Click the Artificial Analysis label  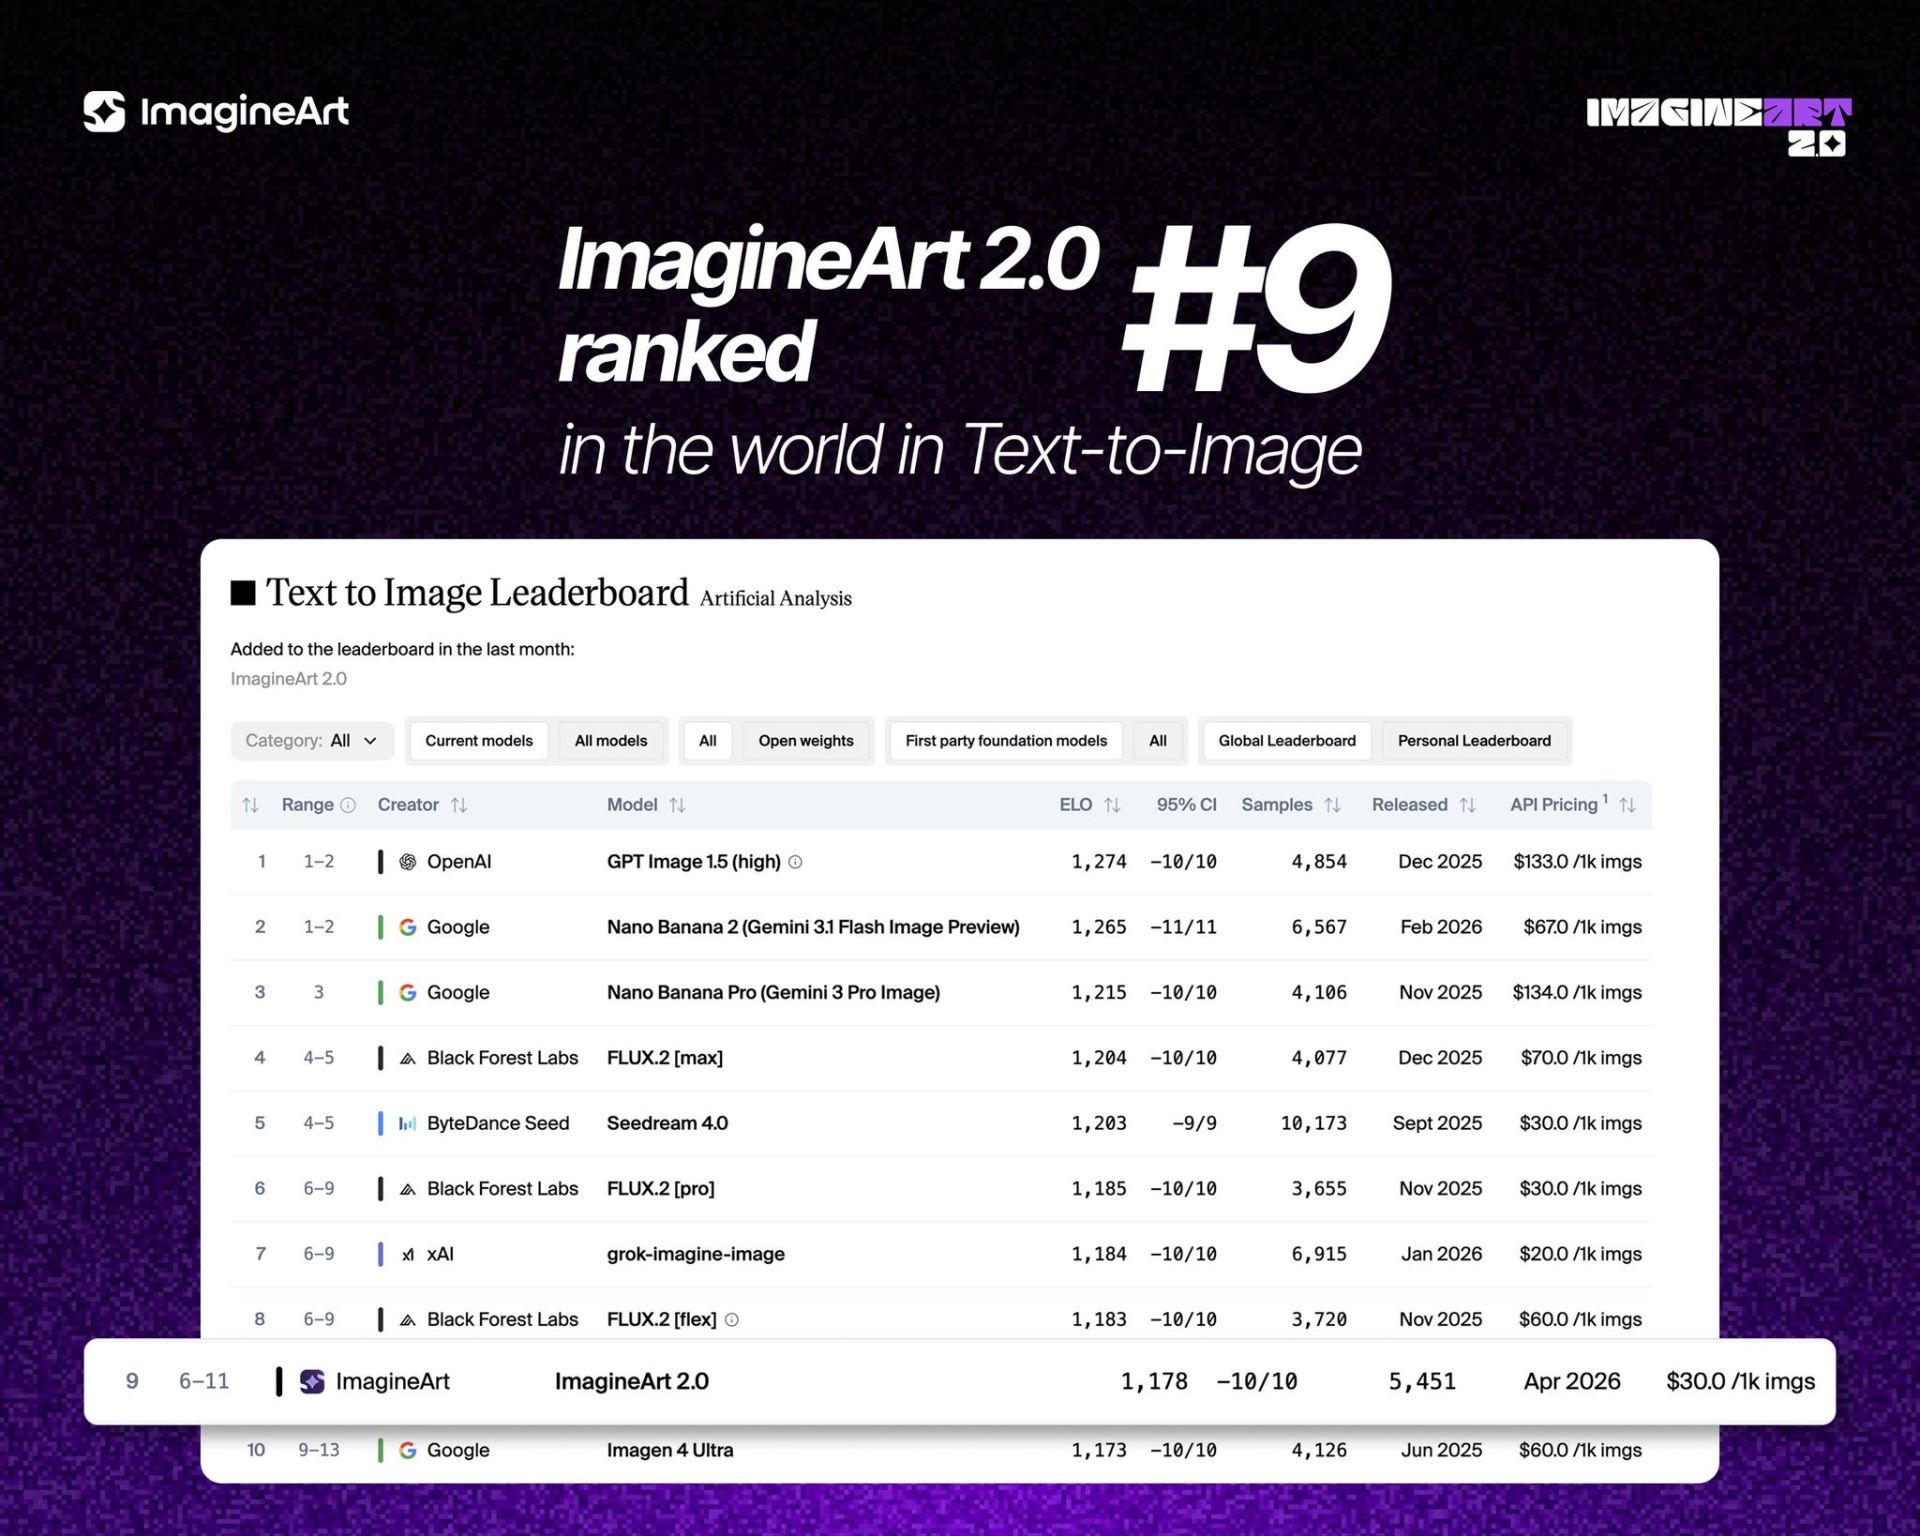point(775,598)
